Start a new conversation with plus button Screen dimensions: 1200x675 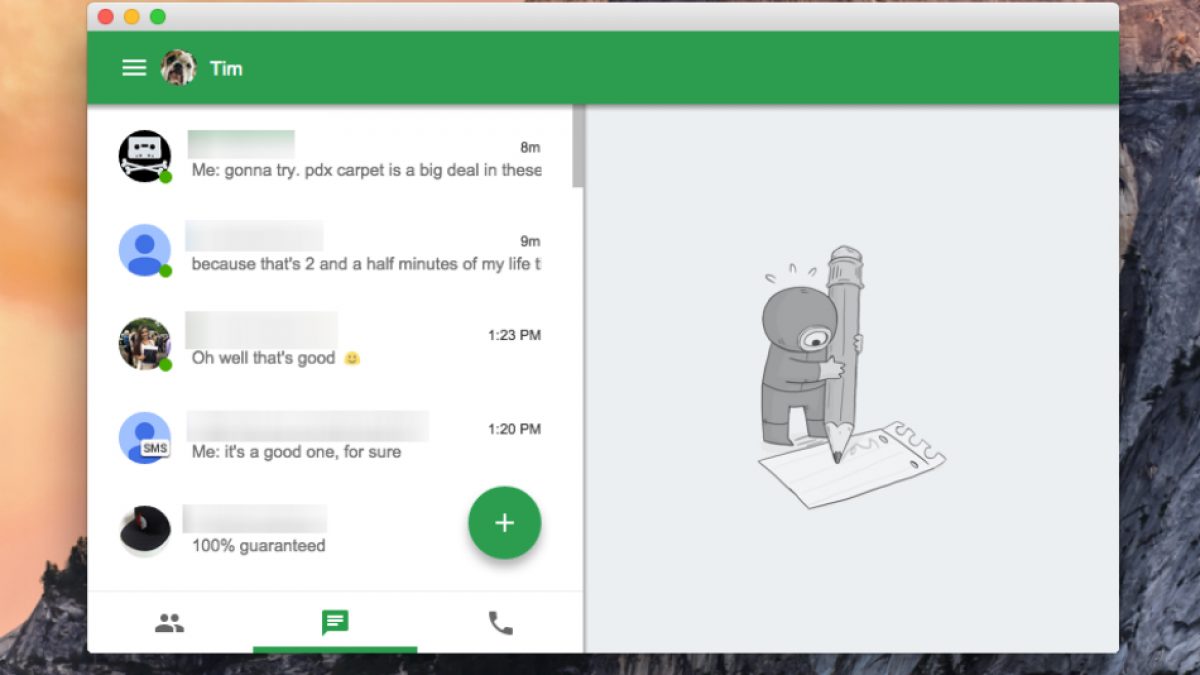click(x=504, y=523)
